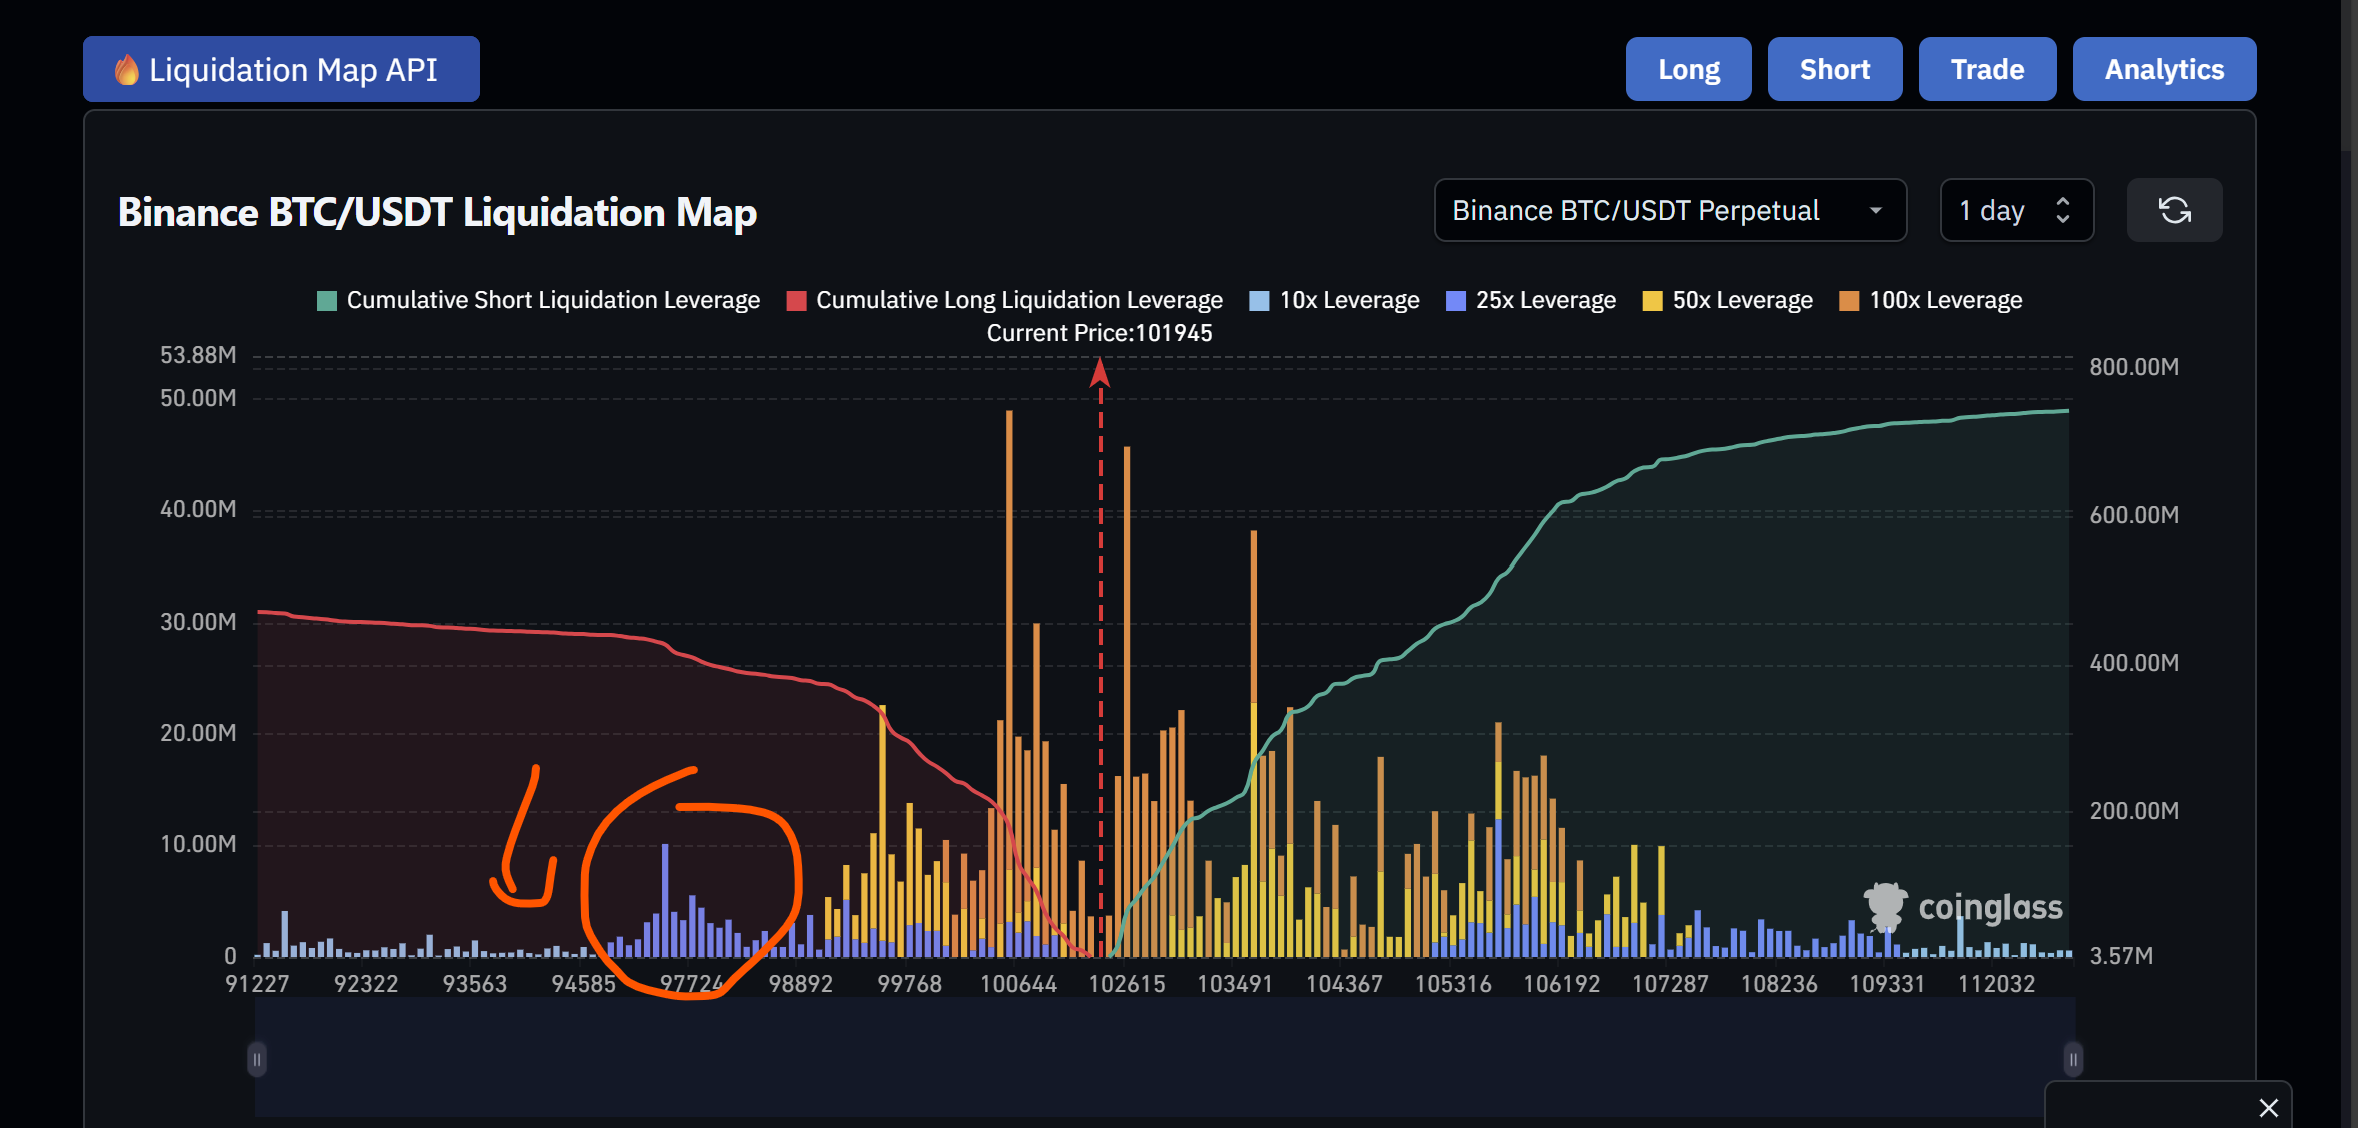Click the left range slider handle

(257, 1059)
